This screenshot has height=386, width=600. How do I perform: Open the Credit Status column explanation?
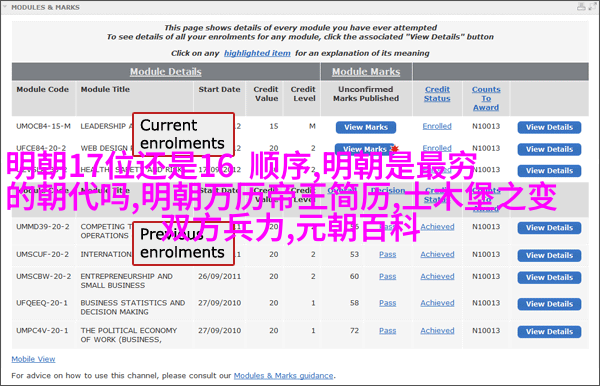437,94
